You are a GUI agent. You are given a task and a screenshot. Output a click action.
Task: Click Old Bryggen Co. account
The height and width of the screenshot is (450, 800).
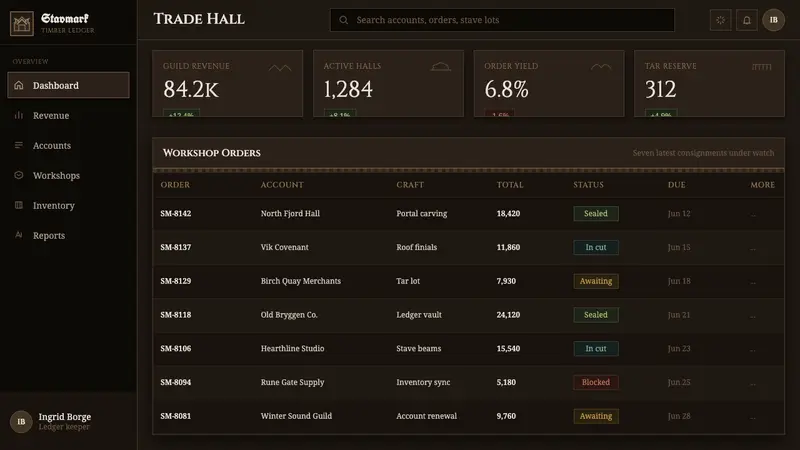point(289,315)
